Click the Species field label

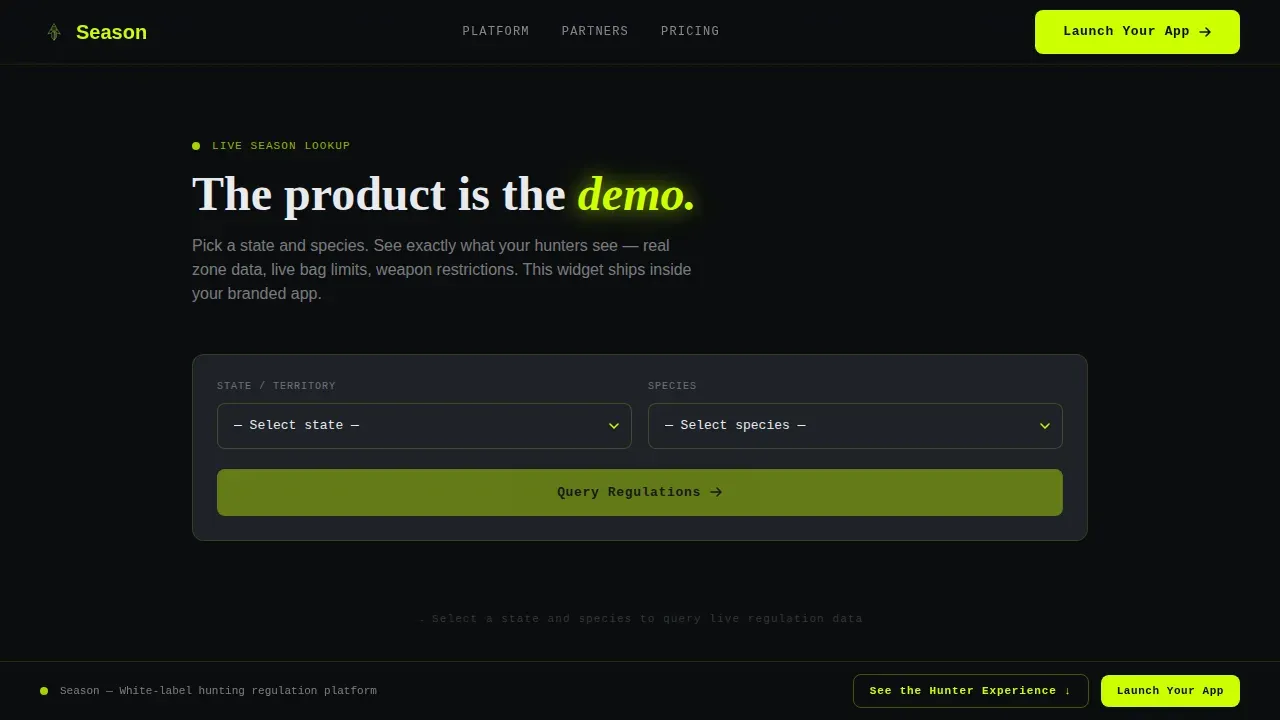coord(672,386)
